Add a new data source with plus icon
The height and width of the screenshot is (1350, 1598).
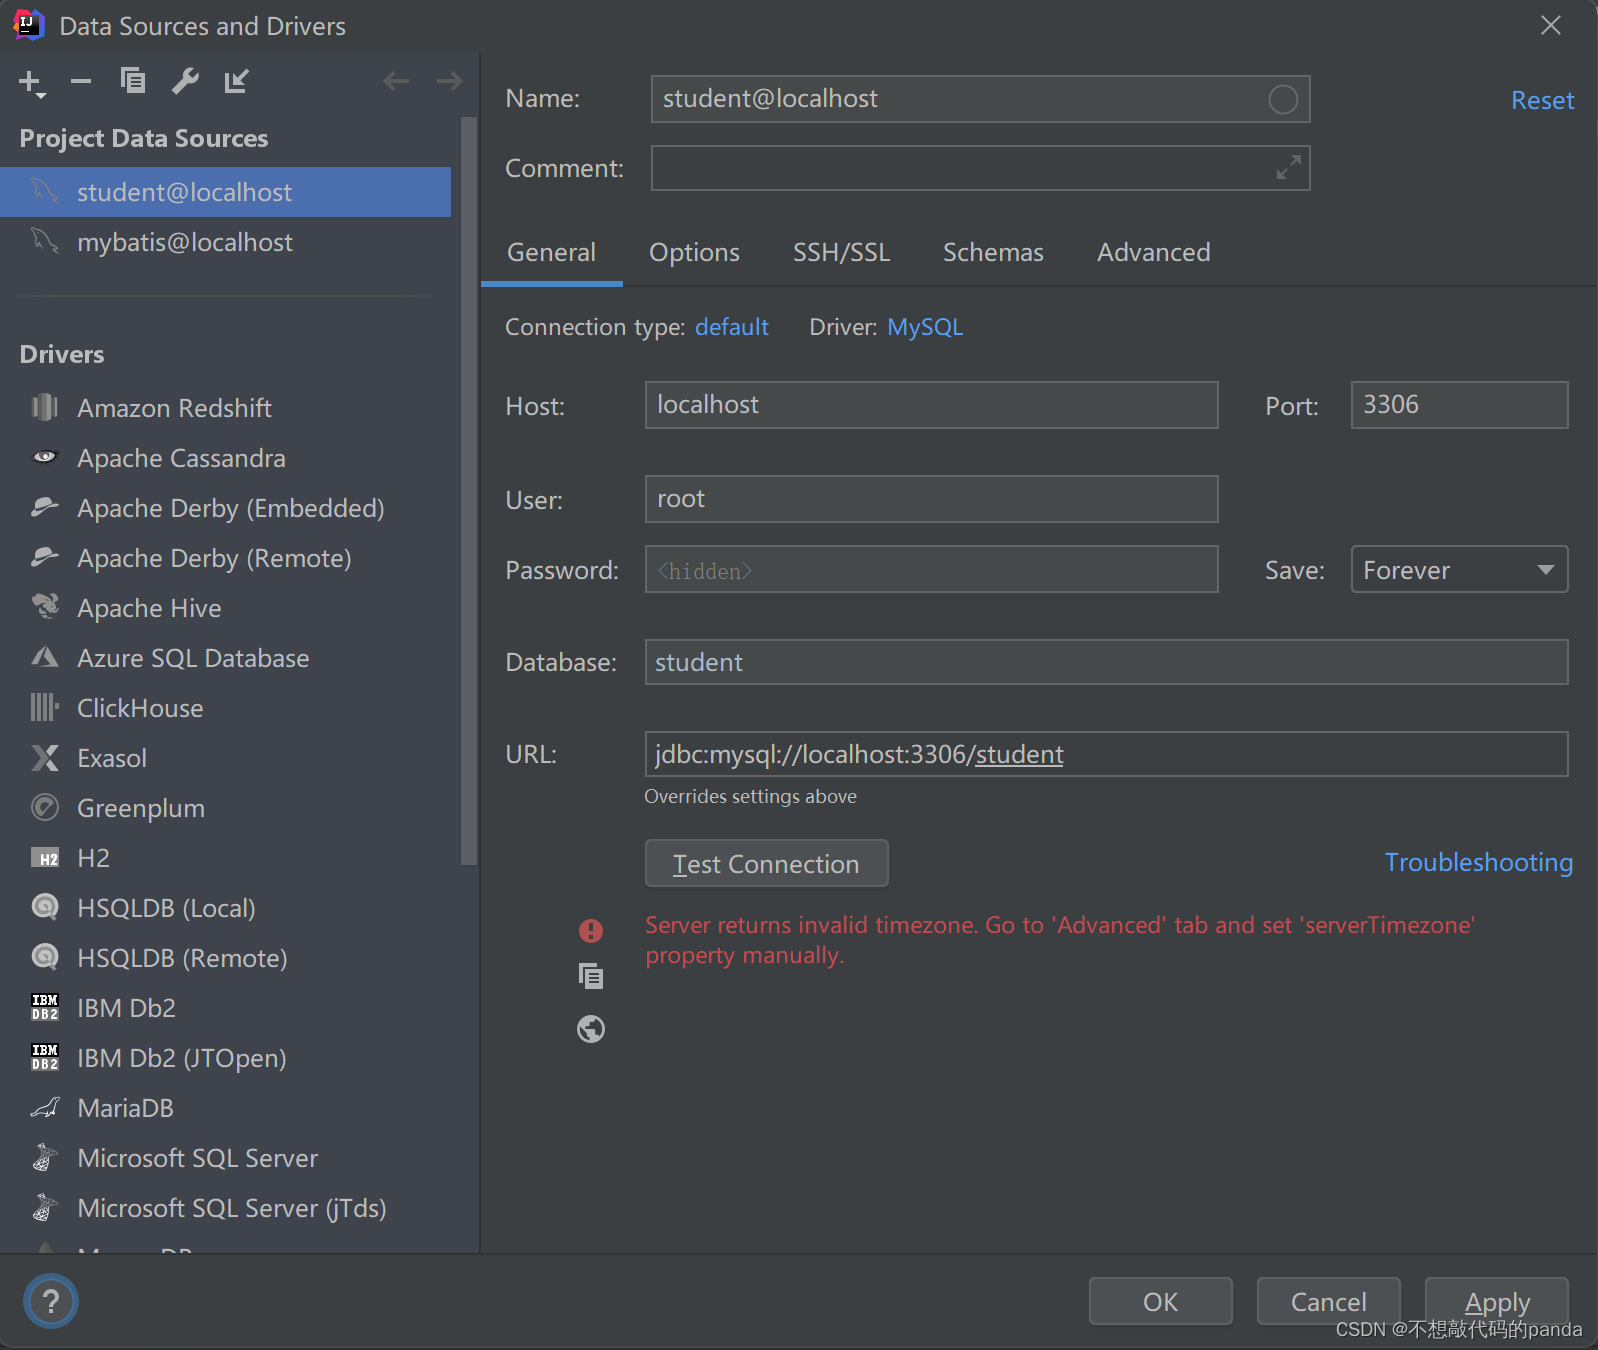[x=32, y=83]
